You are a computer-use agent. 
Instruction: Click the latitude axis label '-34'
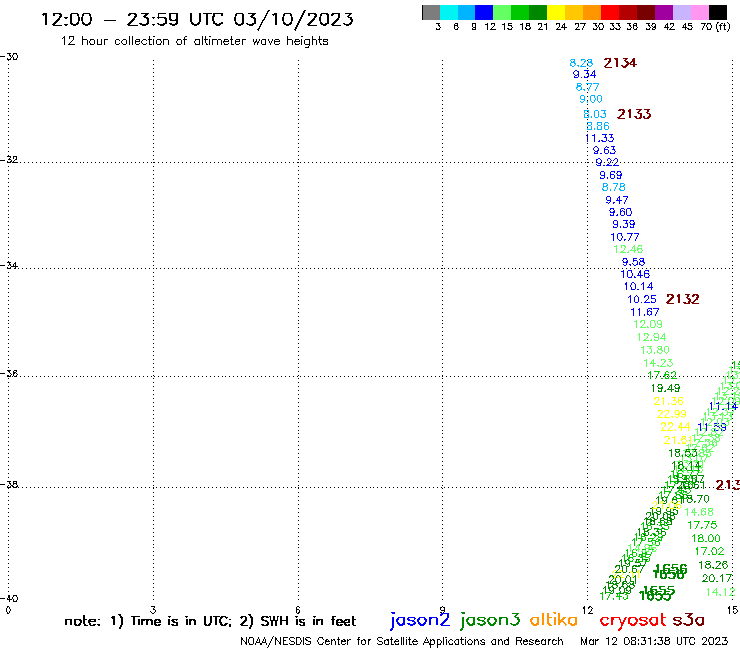pyautogui.click(x=9, y=266)
